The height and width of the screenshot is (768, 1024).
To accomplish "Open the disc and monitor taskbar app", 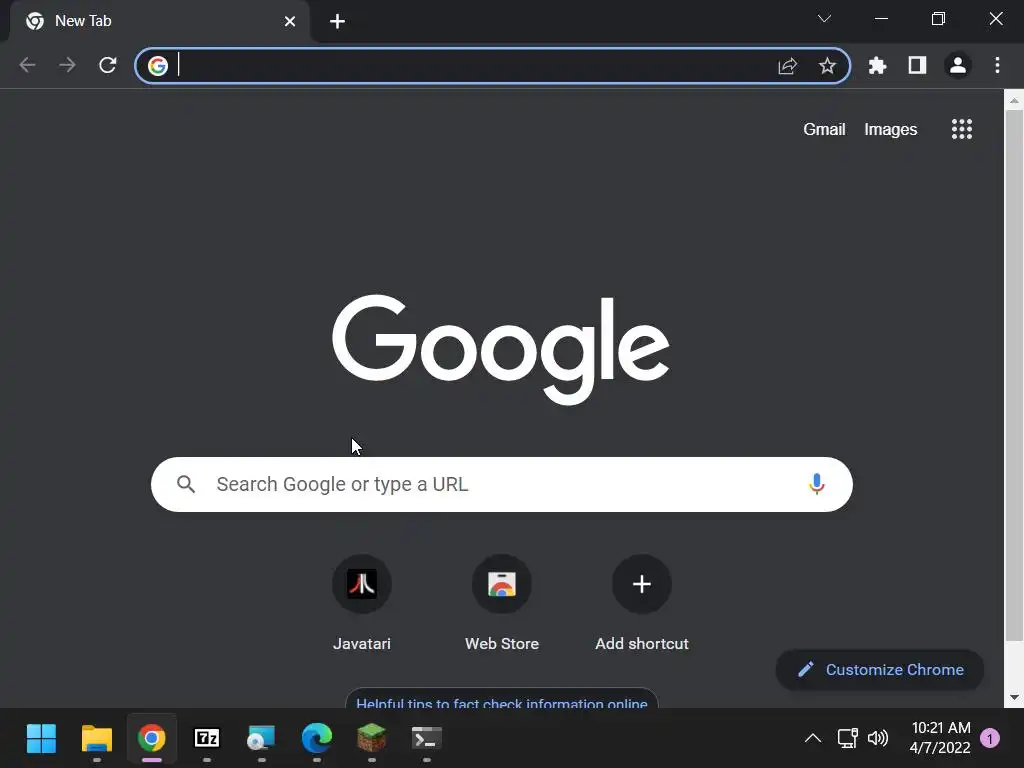I will [261, 739].
